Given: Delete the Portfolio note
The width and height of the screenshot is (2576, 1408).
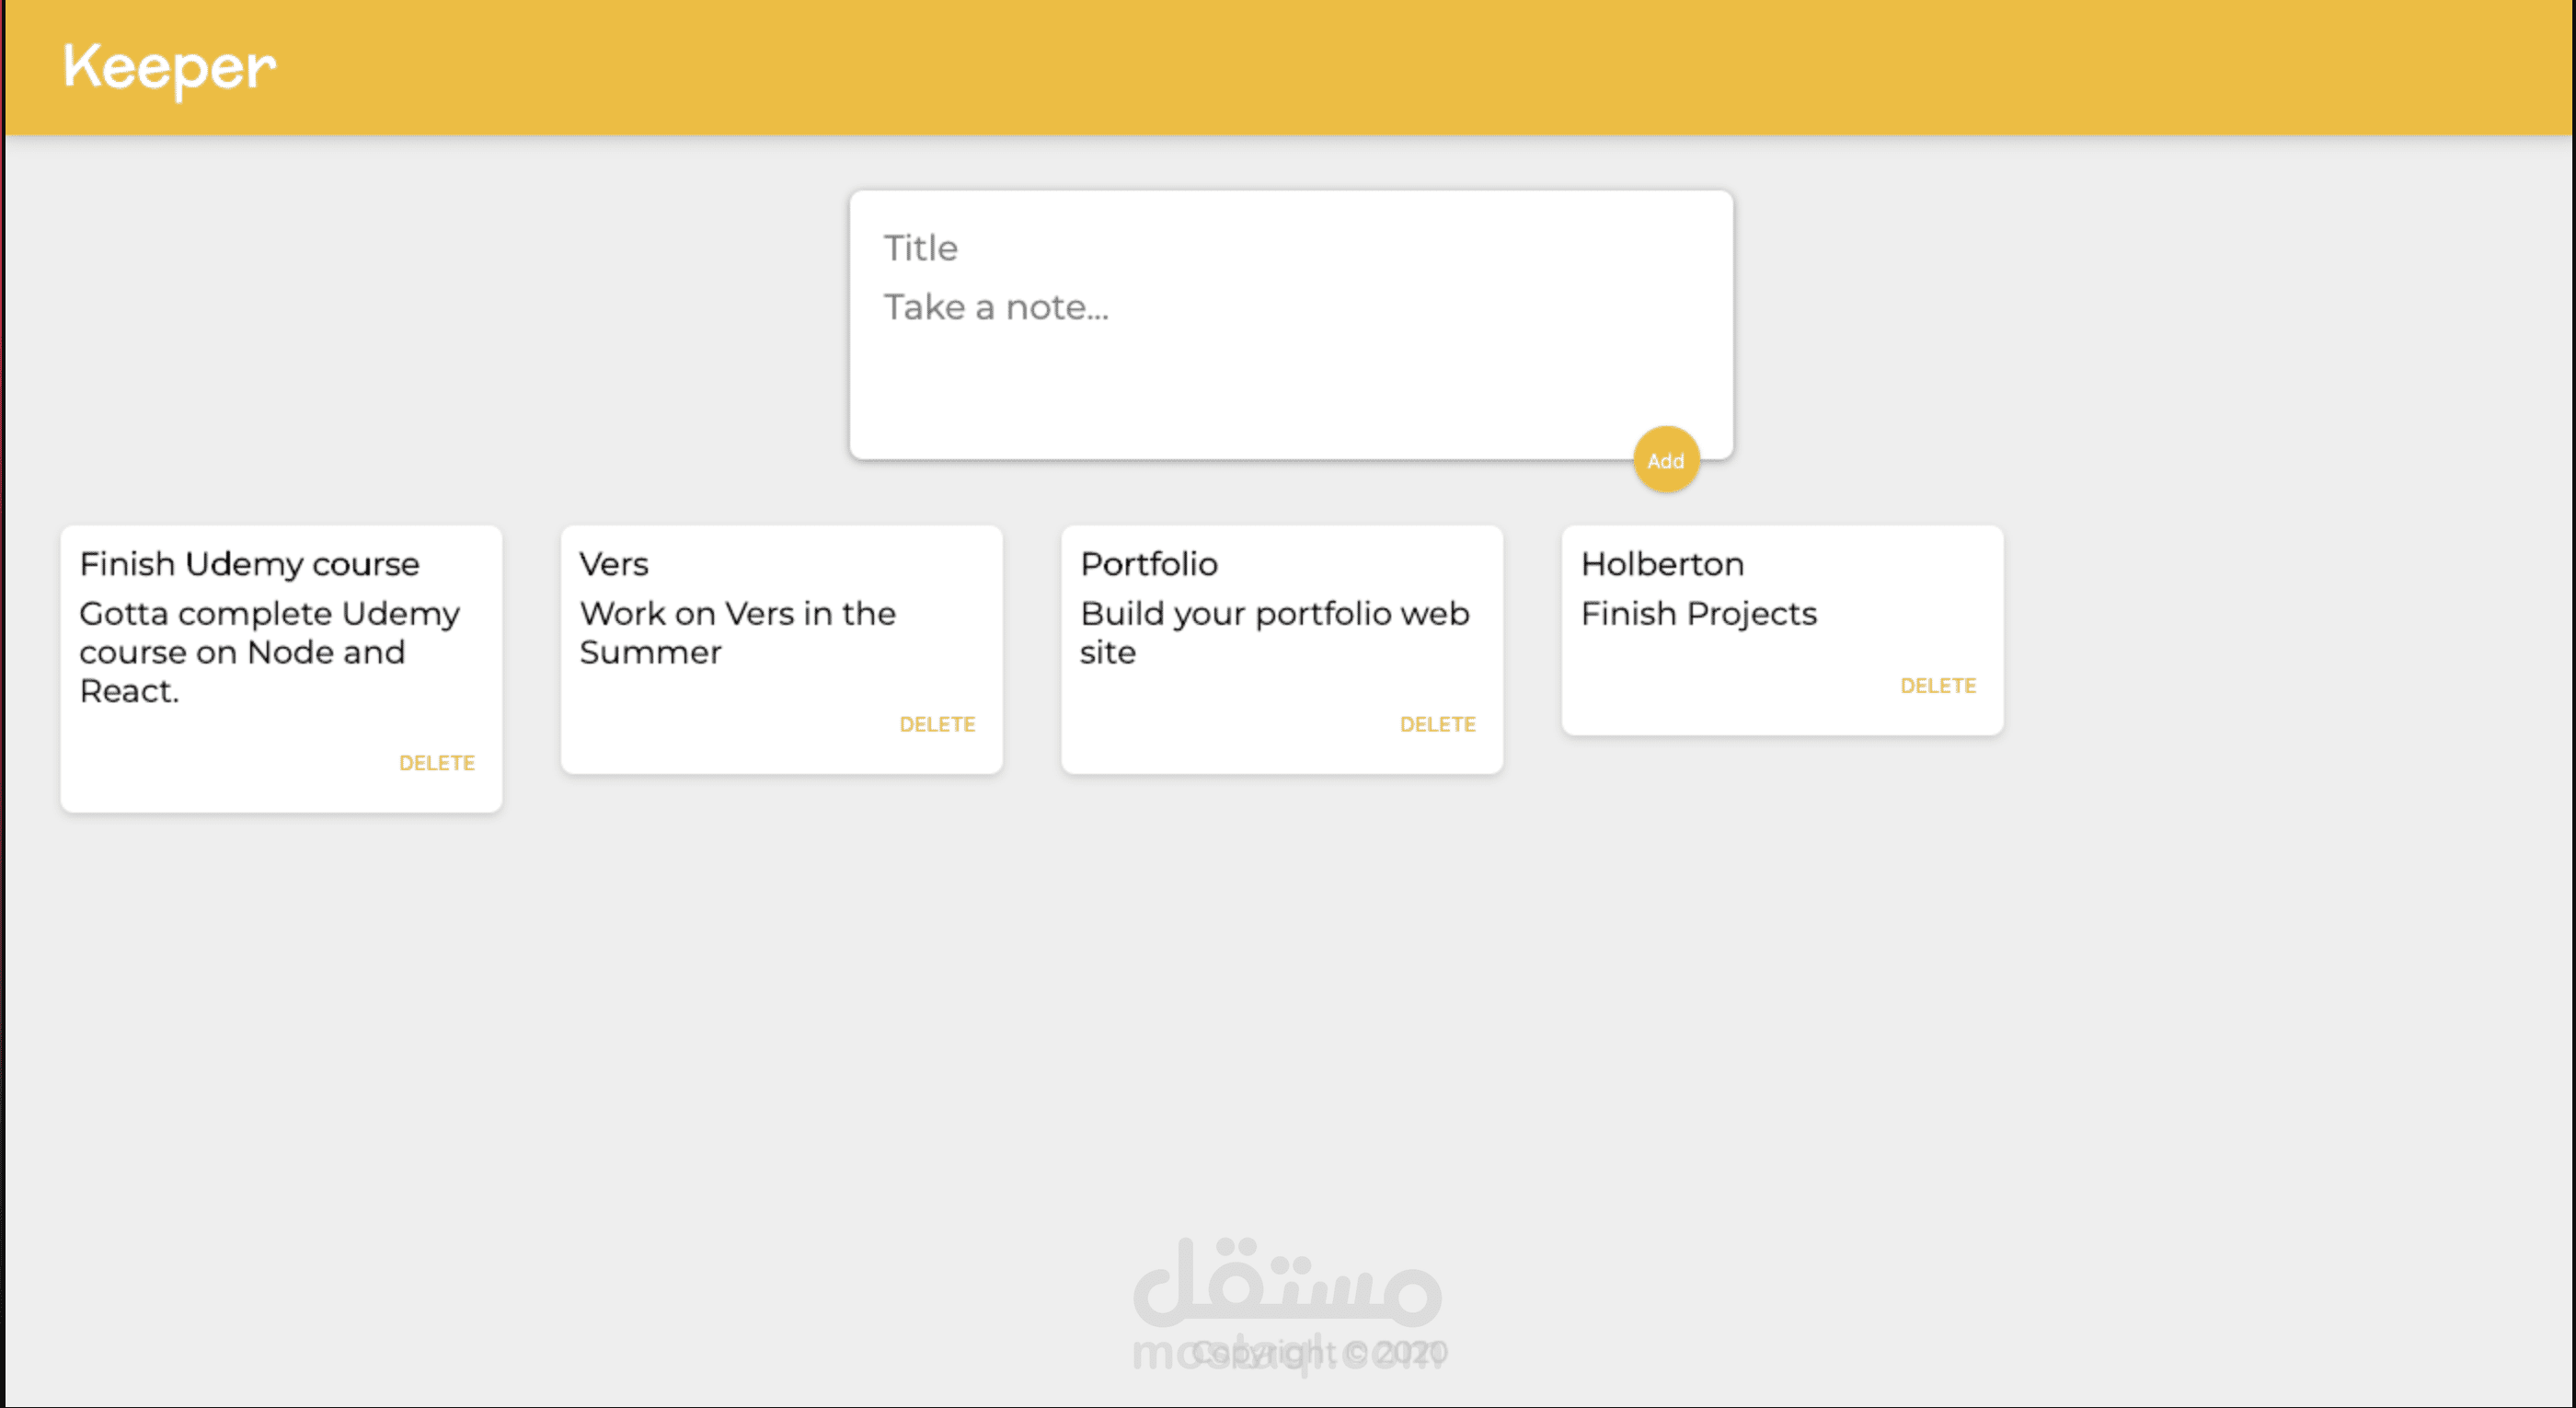Looking at the screenshot, I should (x=1437, y=724).
